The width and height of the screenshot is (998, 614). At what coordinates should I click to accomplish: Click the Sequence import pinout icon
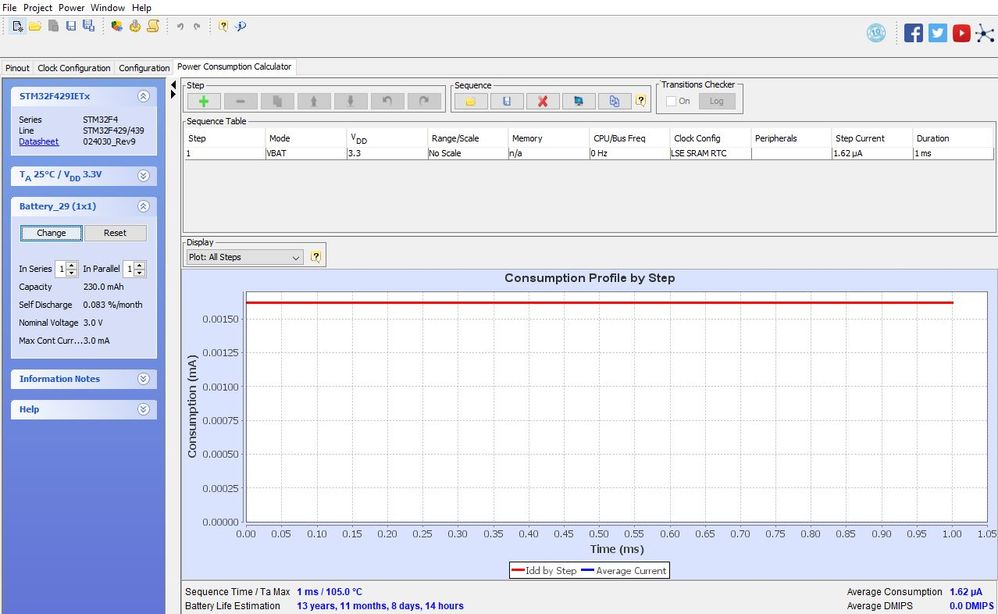(x=614, y=101)
